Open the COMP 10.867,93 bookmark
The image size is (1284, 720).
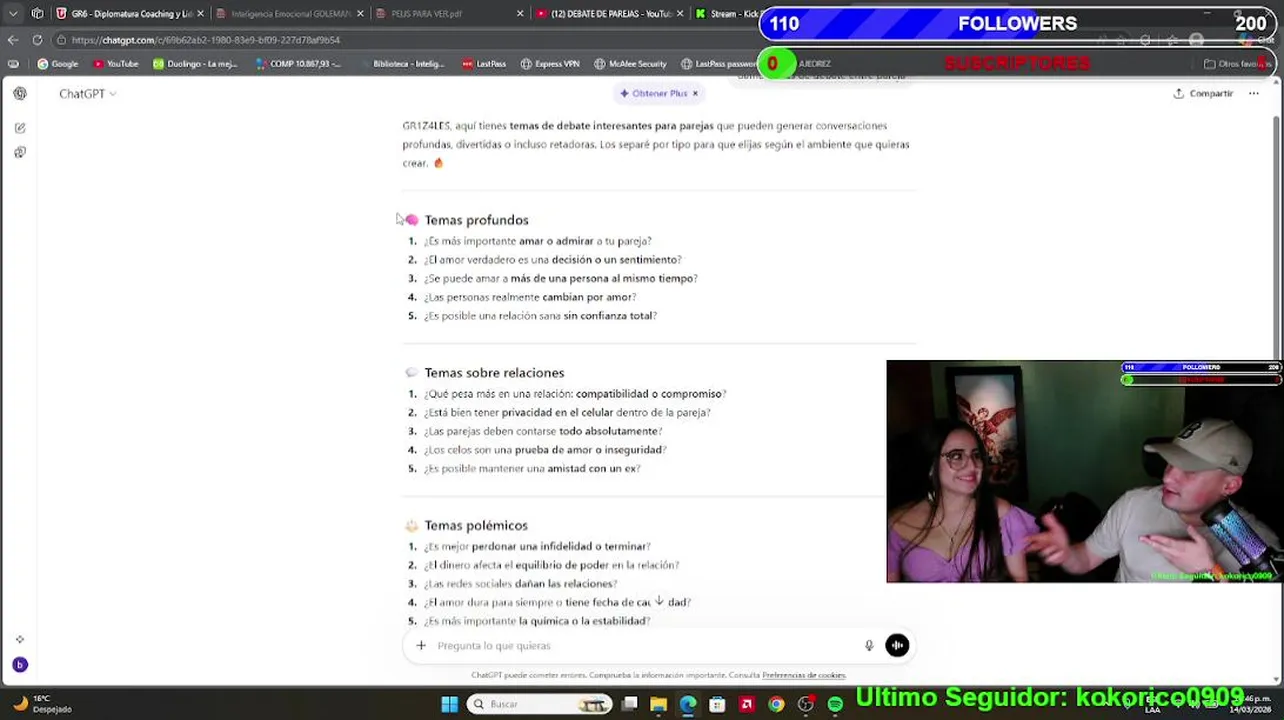pos(298,64)
